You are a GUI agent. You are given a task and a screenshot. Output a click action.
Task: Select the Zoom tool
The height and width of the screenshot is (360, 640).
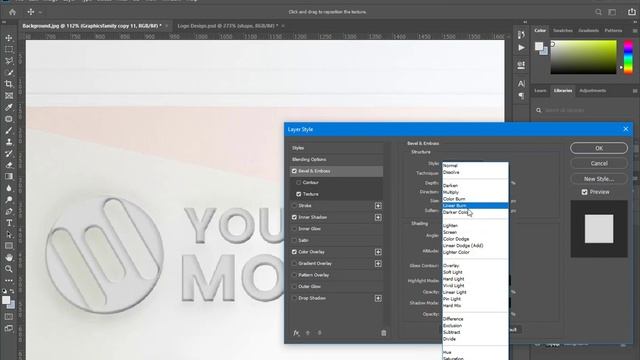[9, 269]
